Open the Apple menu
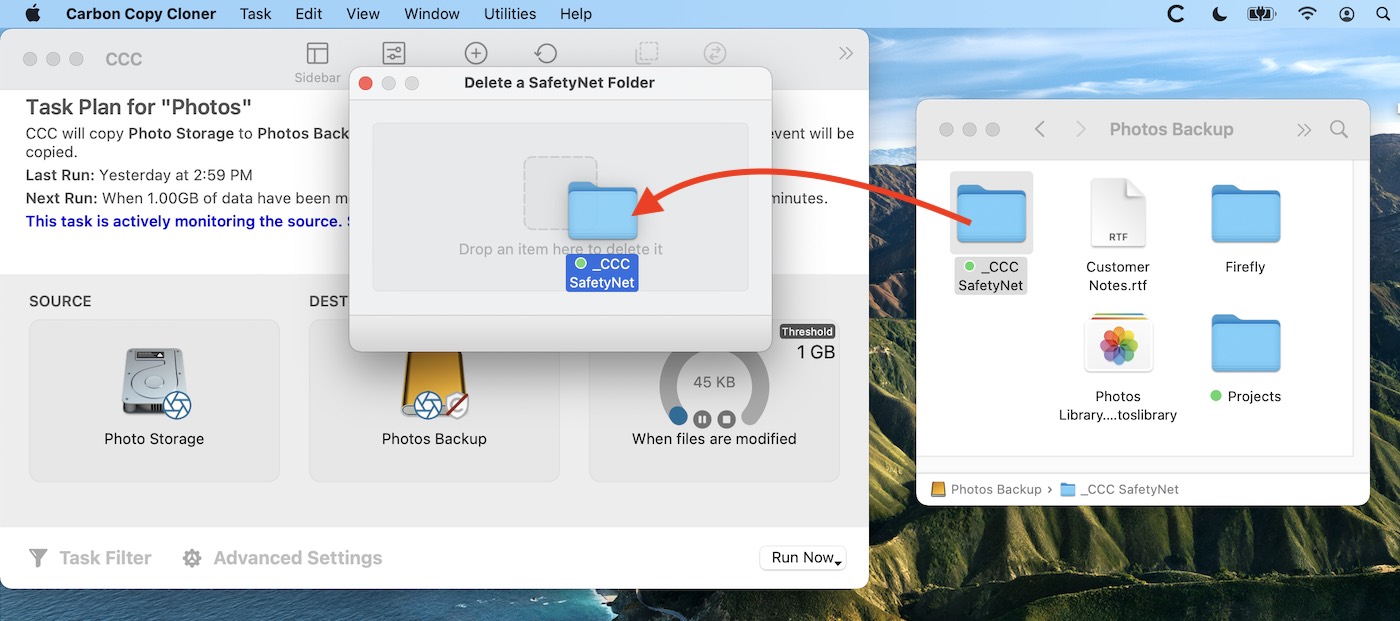This screenshot has width=1400, height=621. click(33, 14)
